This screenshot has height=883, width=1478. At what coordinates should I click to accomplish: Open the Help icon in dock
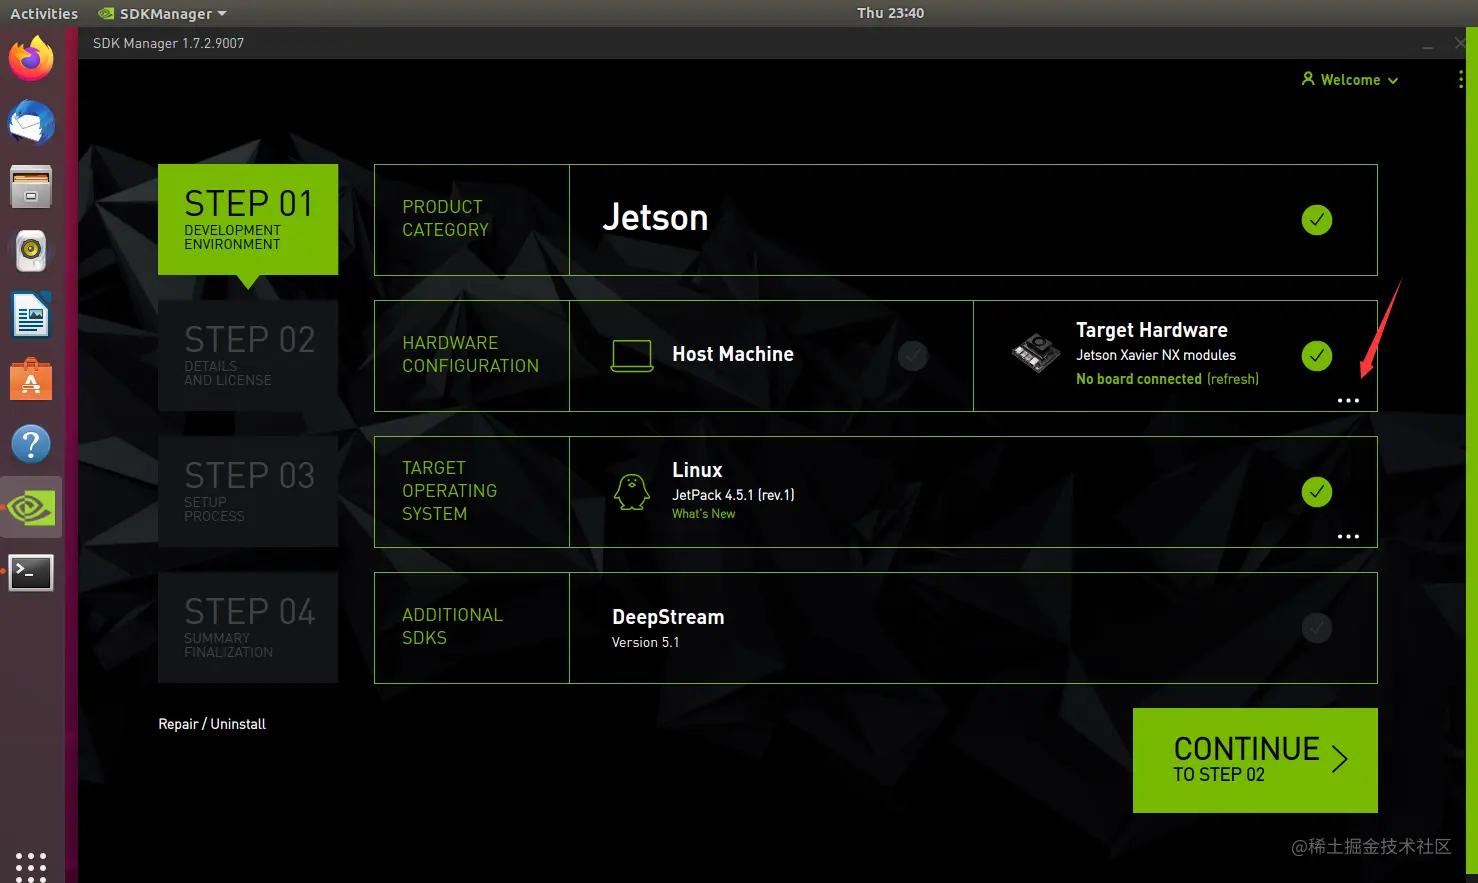coord(31,444)
